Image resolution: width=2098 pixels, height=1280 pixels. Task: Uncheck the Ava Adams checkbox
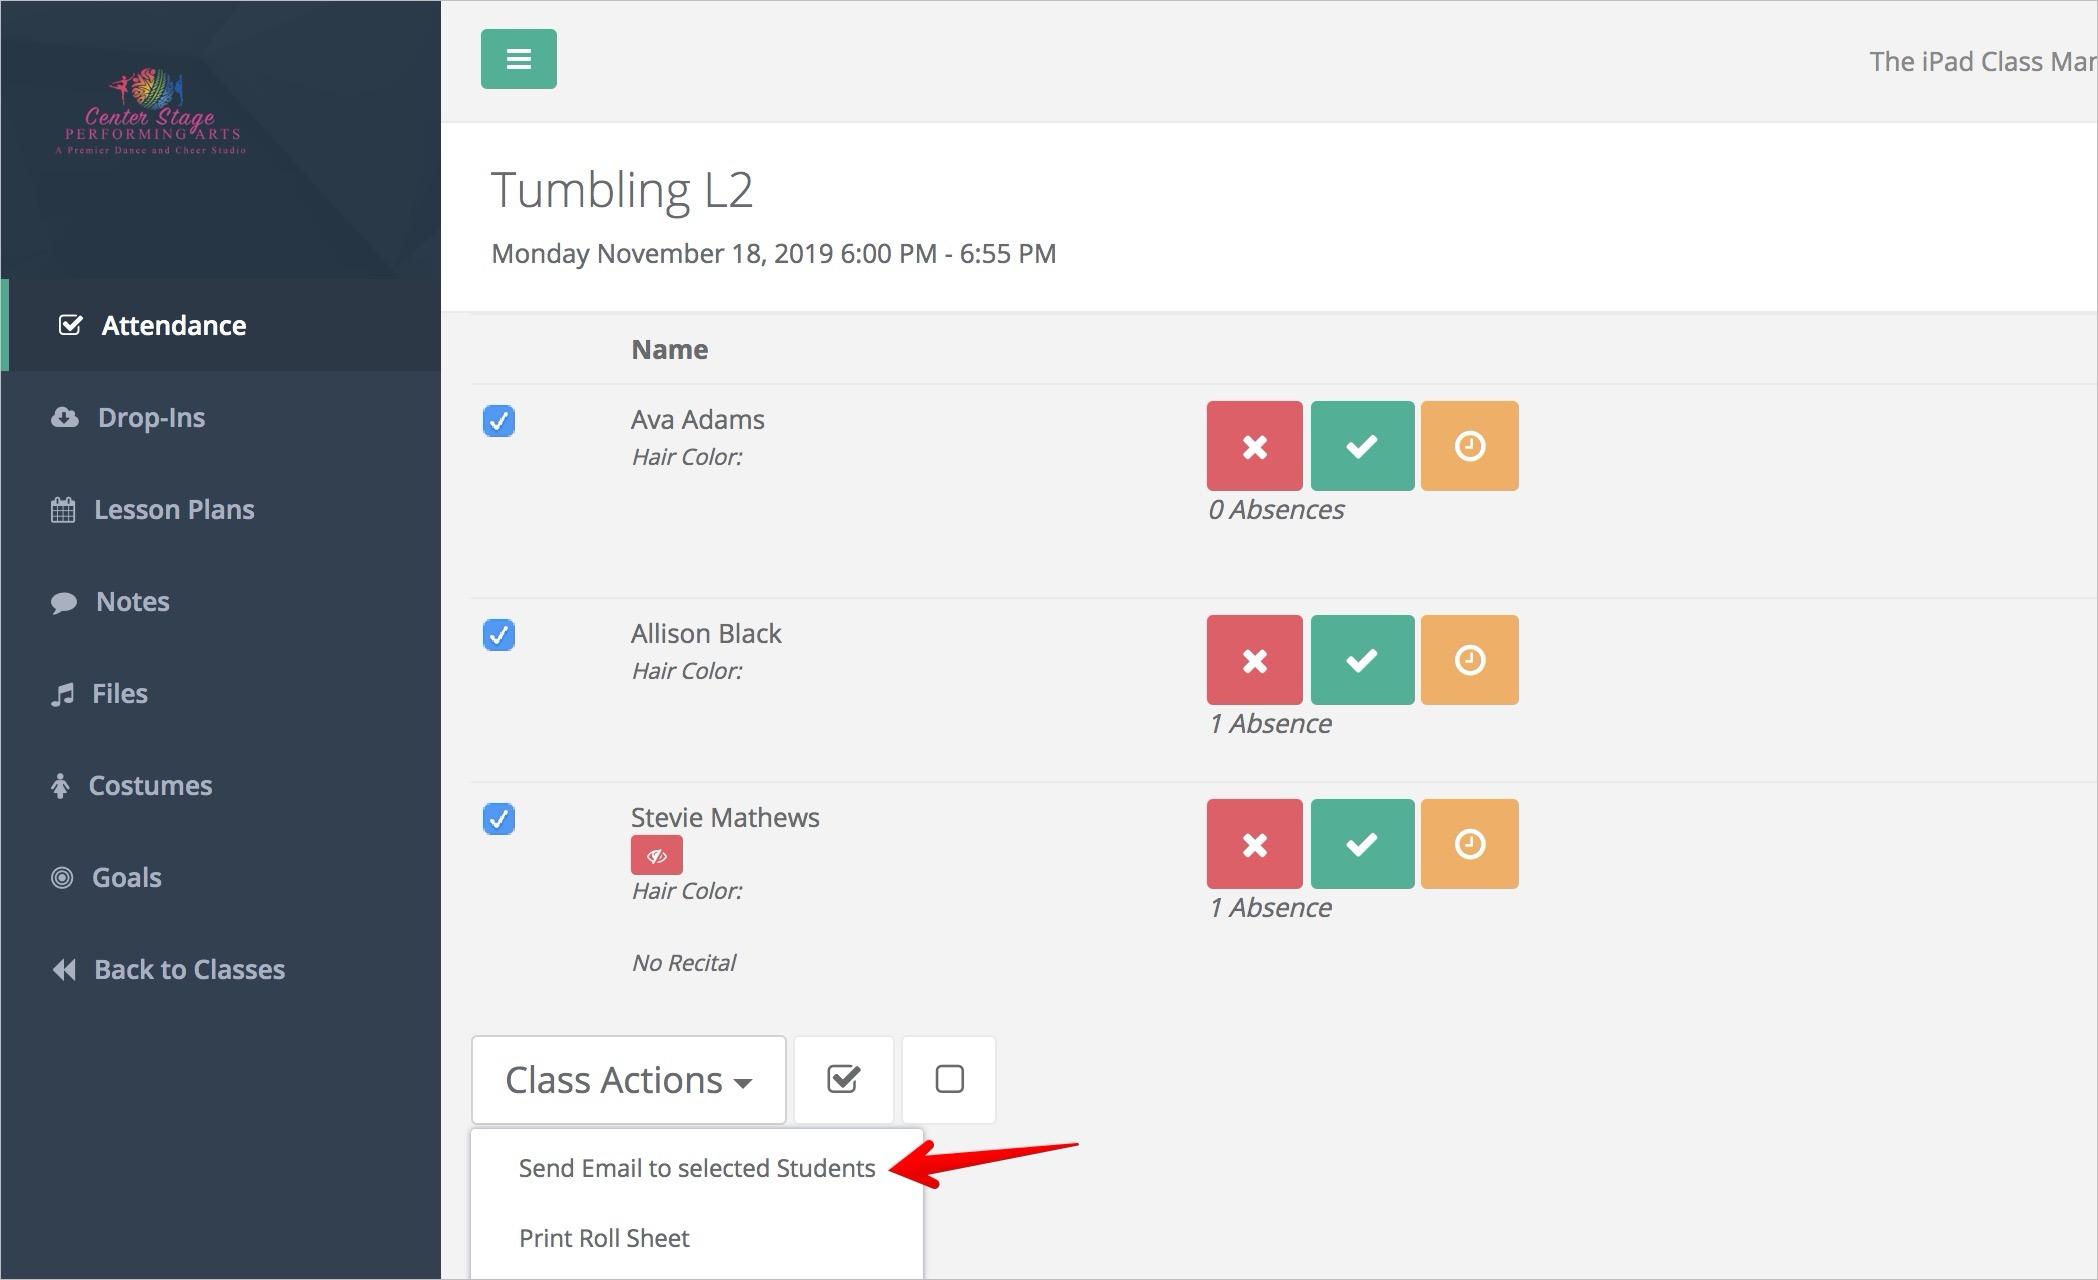(x=499, y=421)
